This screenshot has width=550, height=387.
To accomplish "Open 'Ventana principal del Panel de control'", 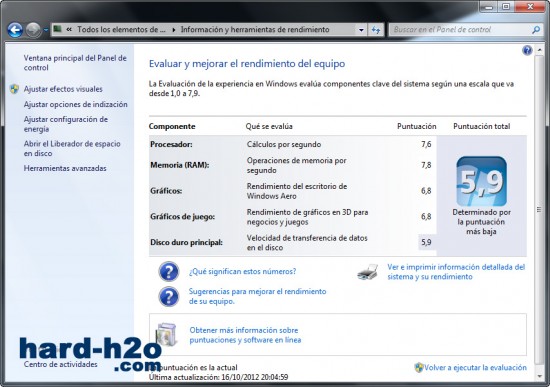I will coord(75,63).
